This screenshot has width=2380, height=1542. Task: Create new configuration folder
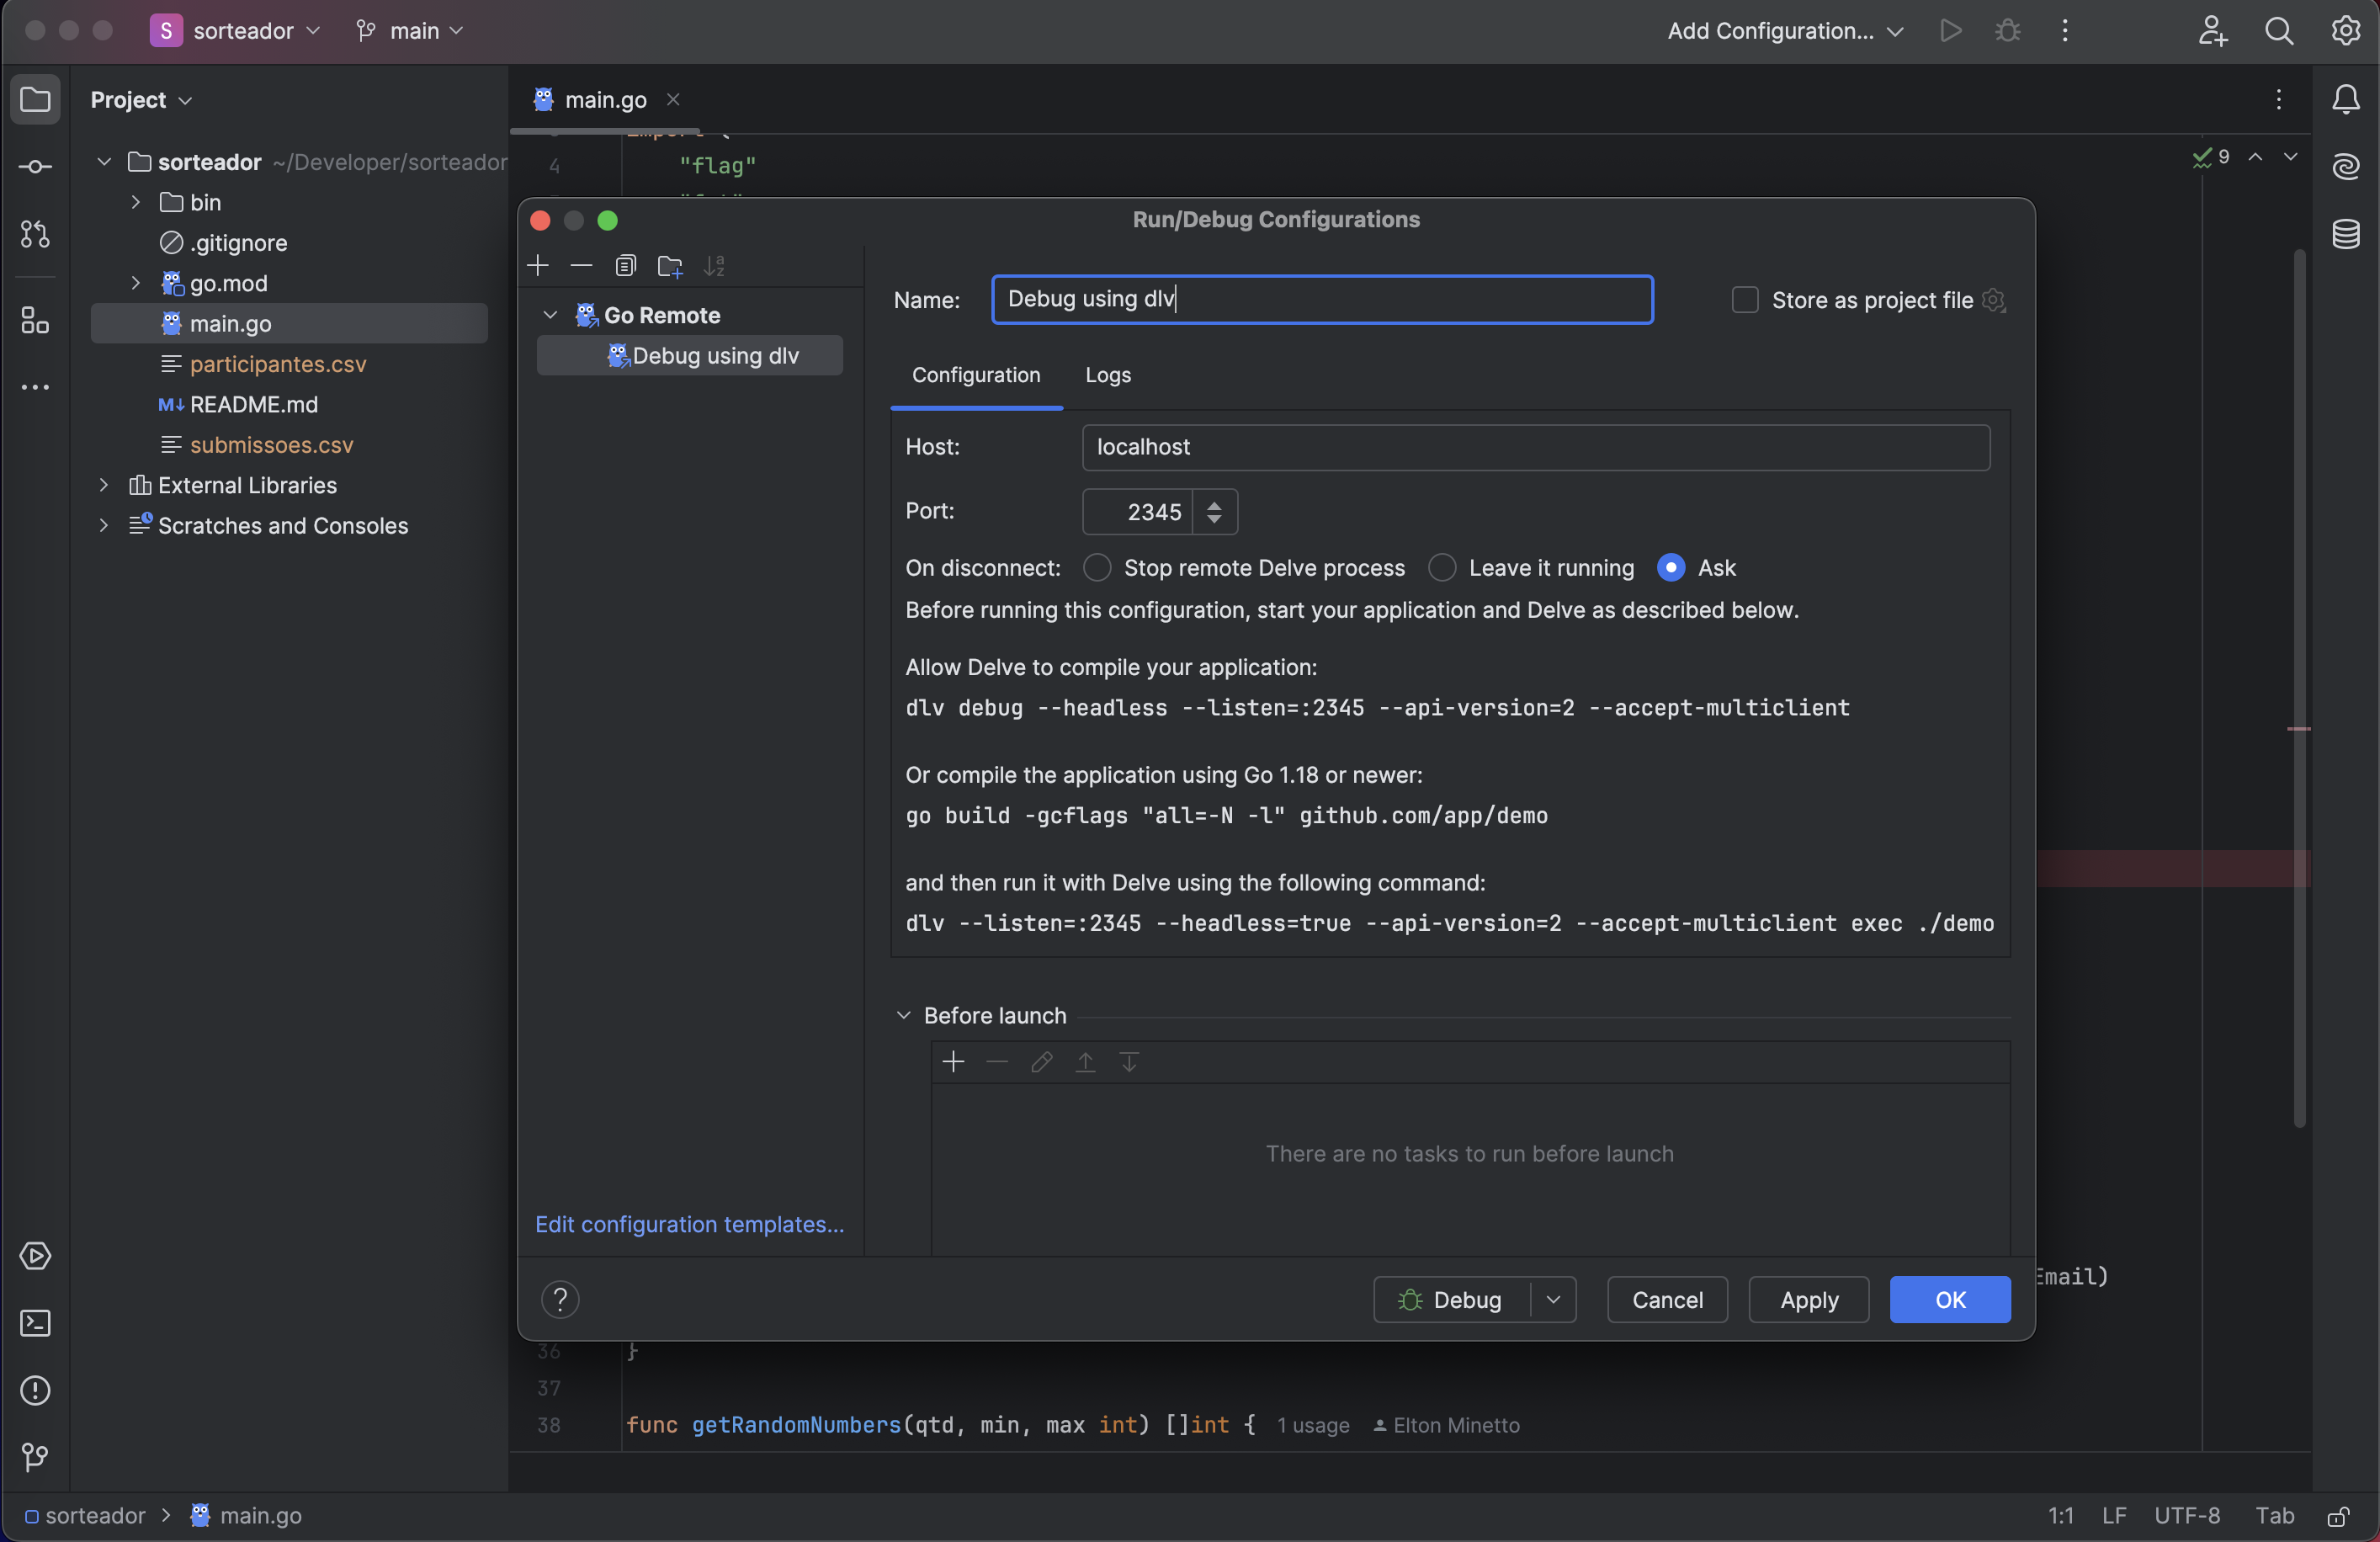coord(669,265)
